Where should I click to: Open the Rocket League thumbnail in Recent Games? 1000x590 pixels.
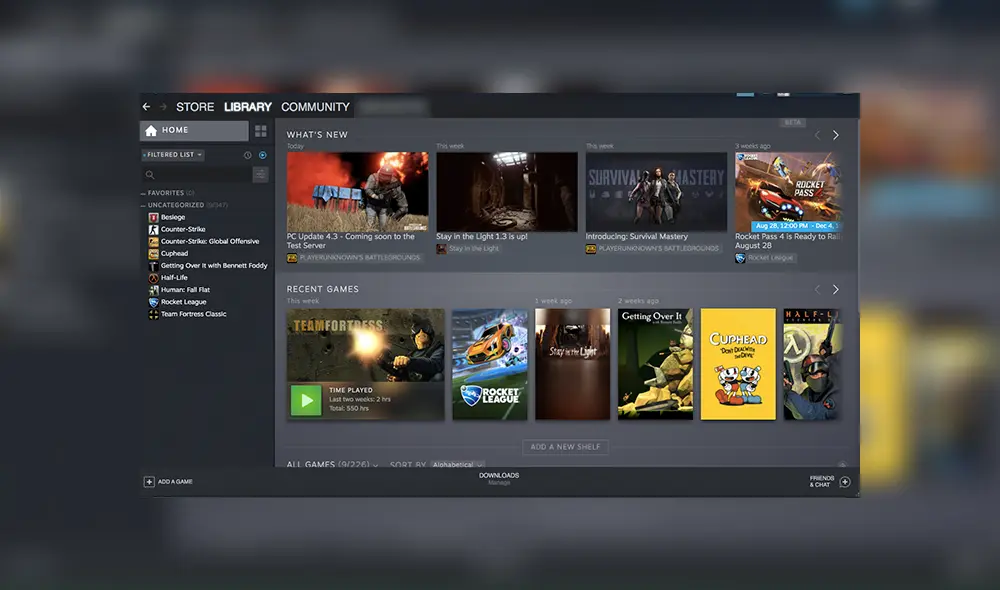tap(489, 363)
